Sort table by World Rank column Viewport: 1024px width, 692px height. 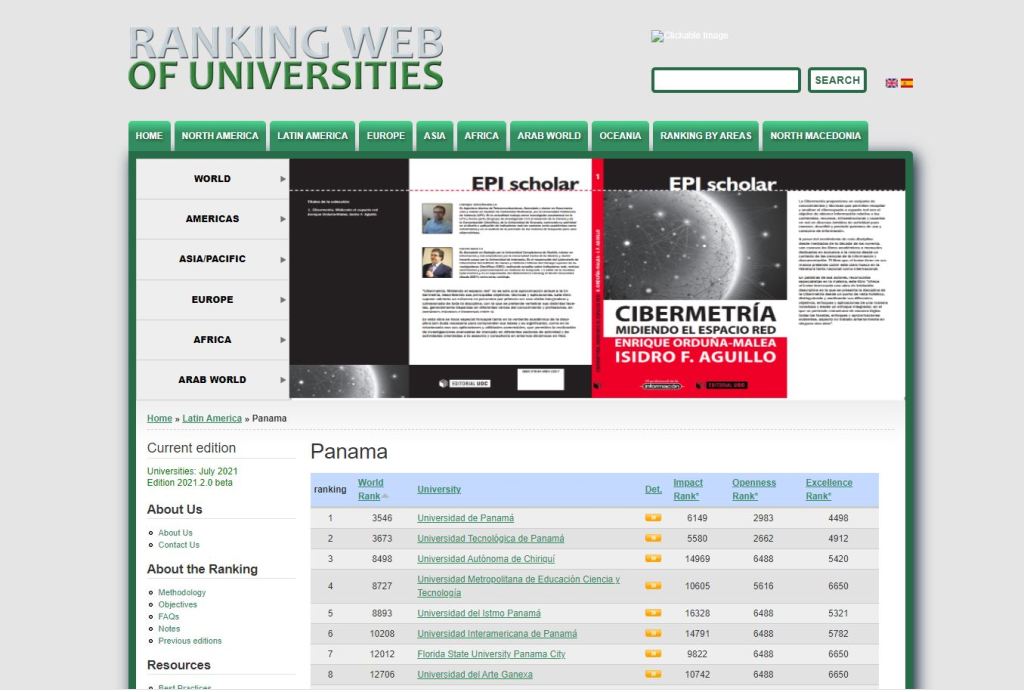(371, 489)
